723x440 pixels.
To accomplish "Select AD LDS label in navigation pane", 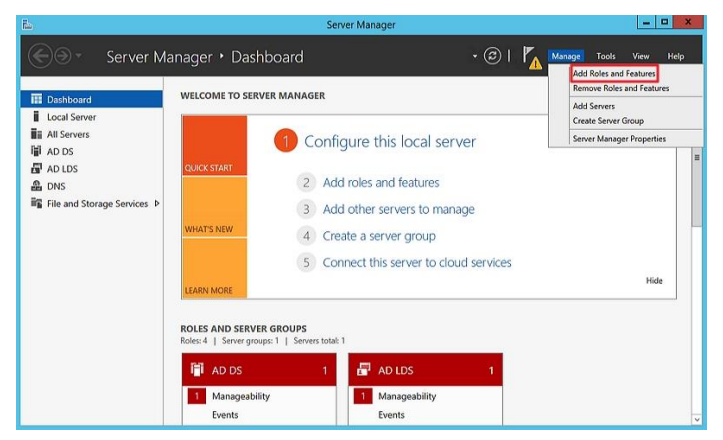I will pos(62,169).
